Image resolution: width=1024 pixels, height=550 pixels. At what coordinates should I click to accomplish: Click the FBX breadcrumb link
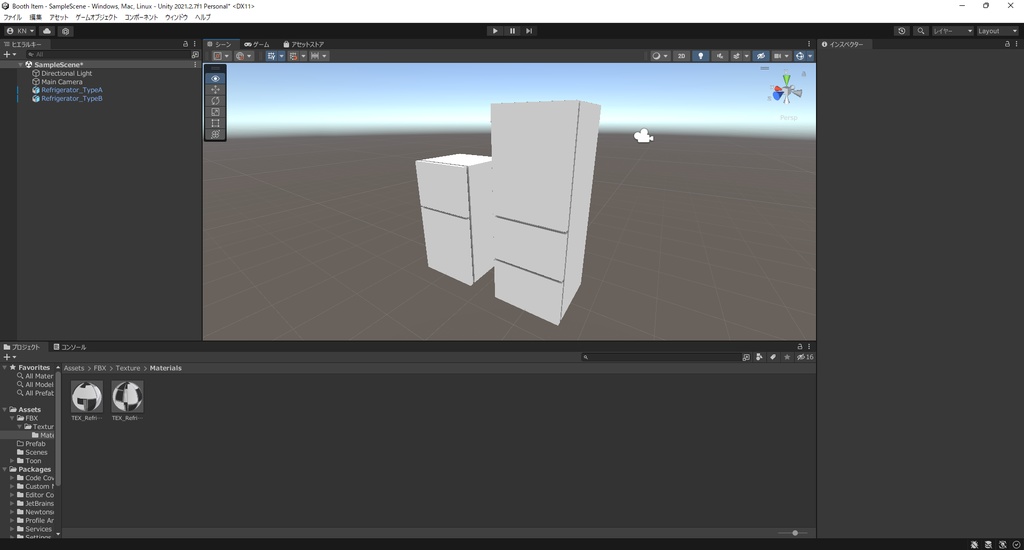(x=100, y=368)
